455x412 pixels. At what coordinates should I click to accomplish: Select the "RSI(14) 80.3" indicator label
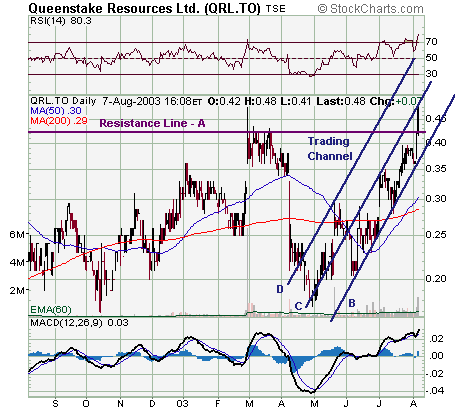click(61, 21)
